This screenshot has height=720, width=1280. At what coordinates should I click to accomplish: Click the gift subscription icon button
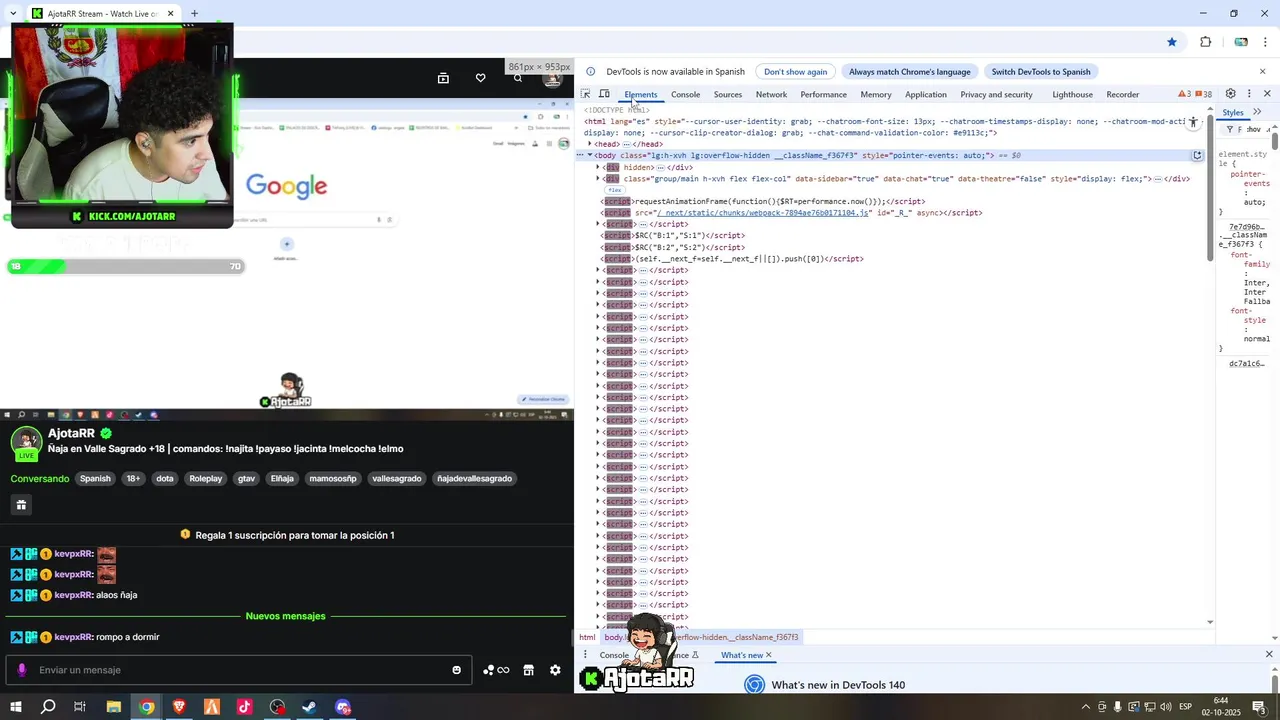point(21,505)
